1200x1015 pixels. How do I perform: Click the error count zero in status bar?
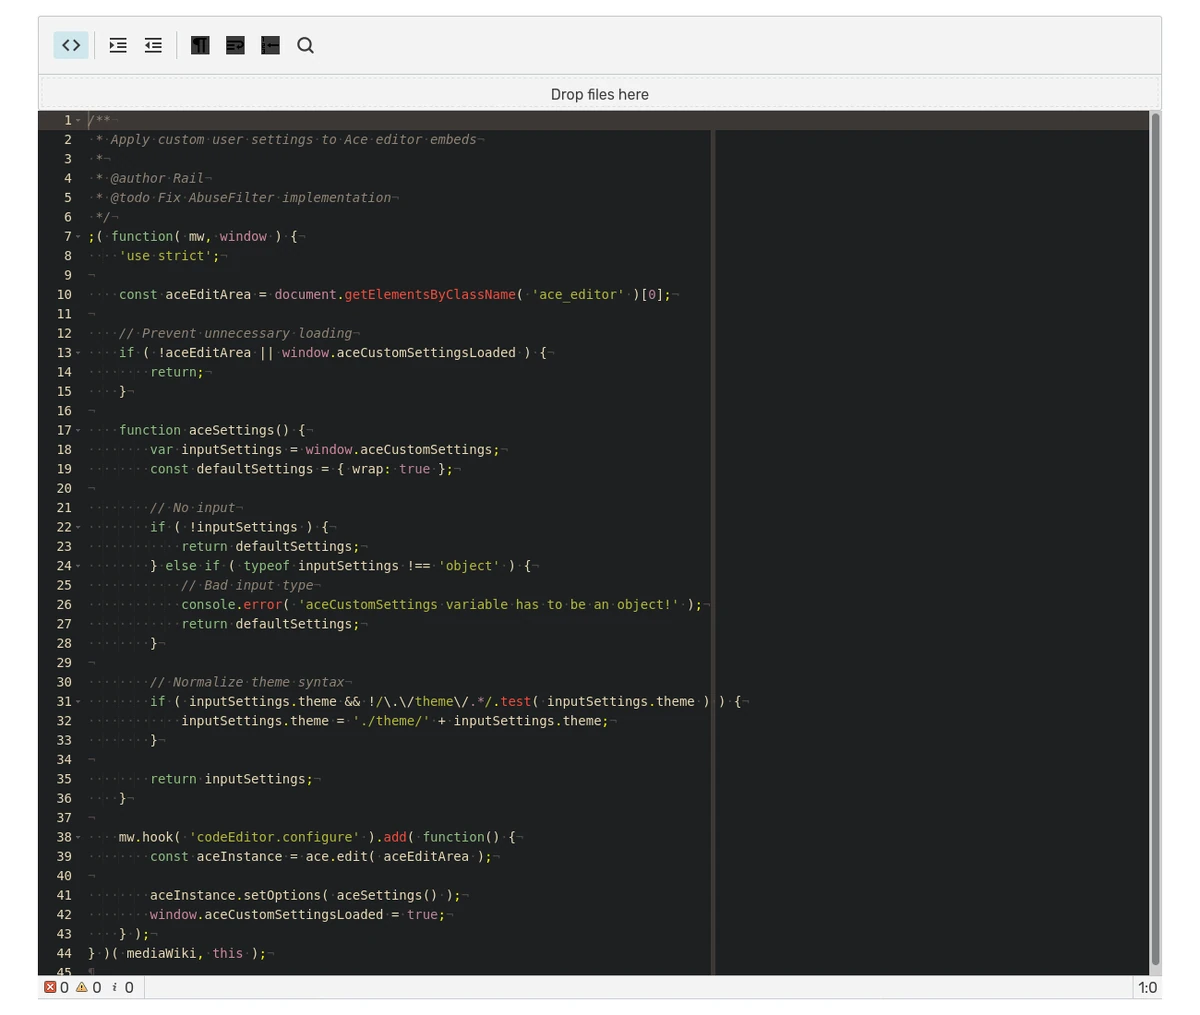point(64,987)
